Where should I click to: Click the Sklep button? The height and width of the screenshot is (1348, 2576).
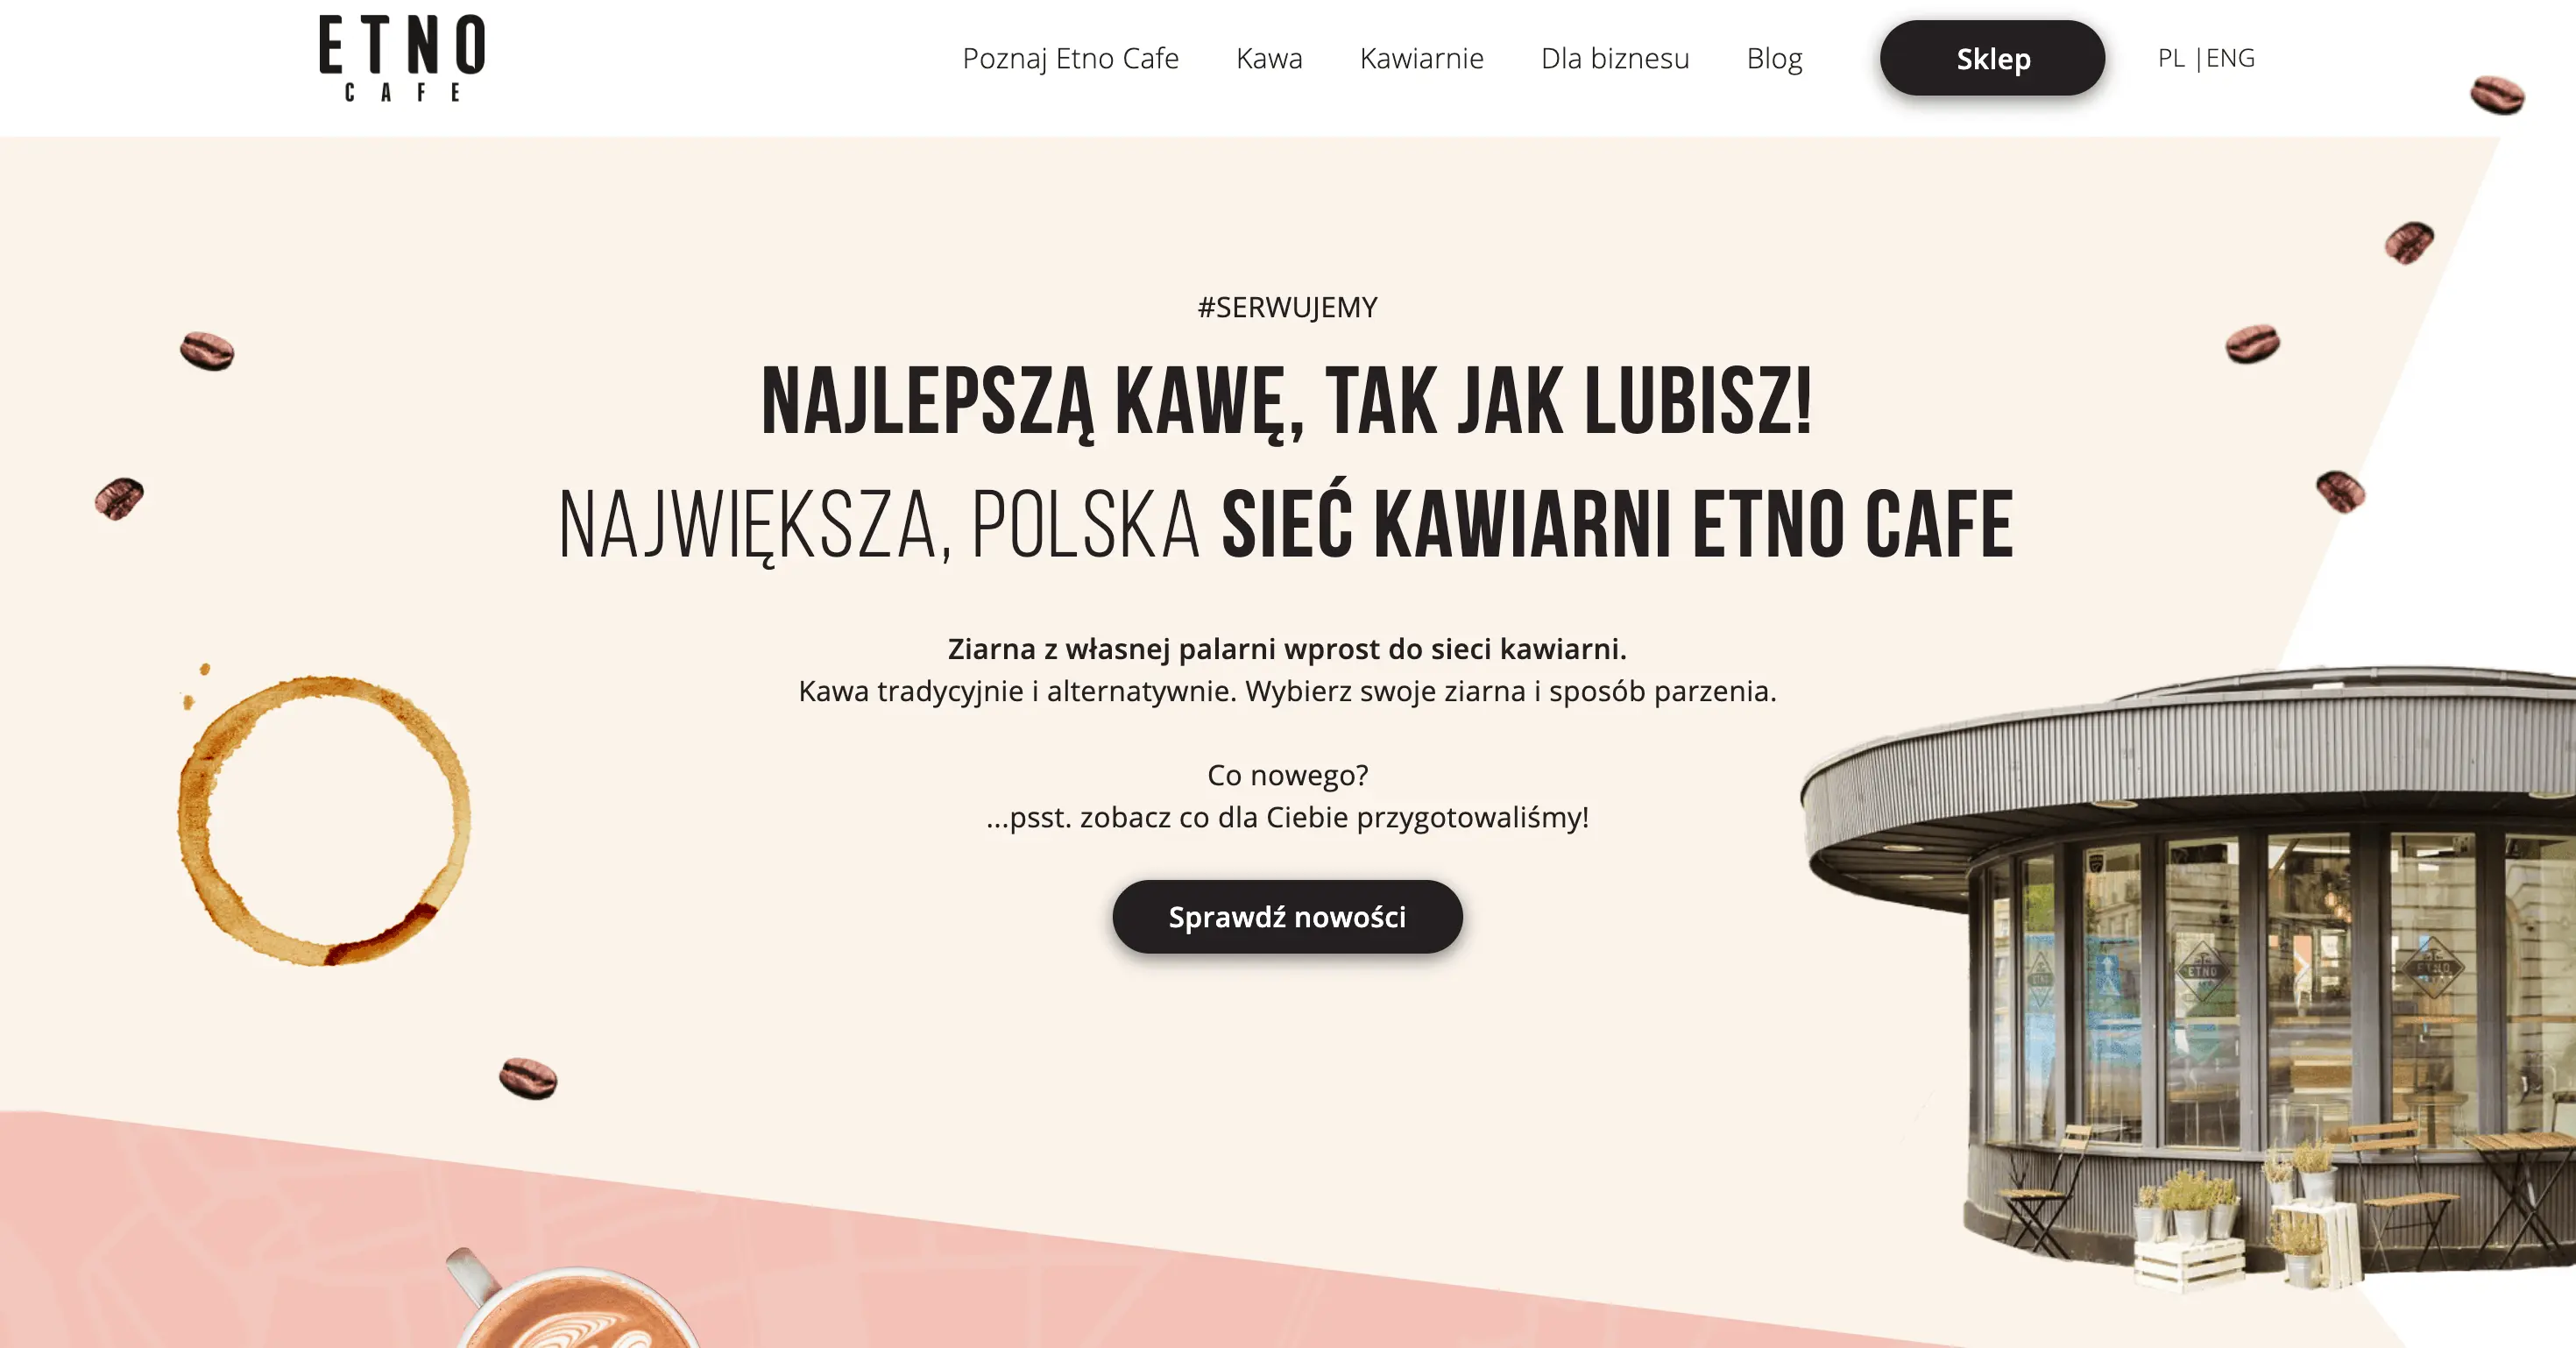[1992, 58]
